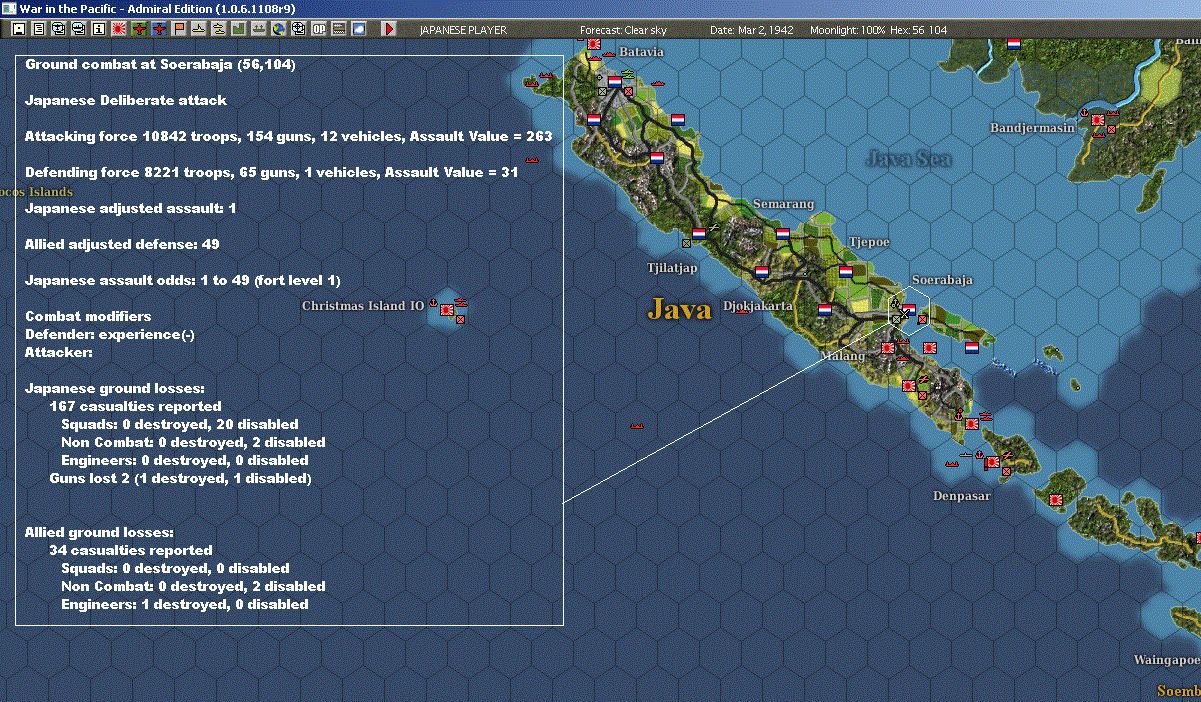
Task: Click the 'Japanese ground losses:' line
Action: click(x=115, y=388)
